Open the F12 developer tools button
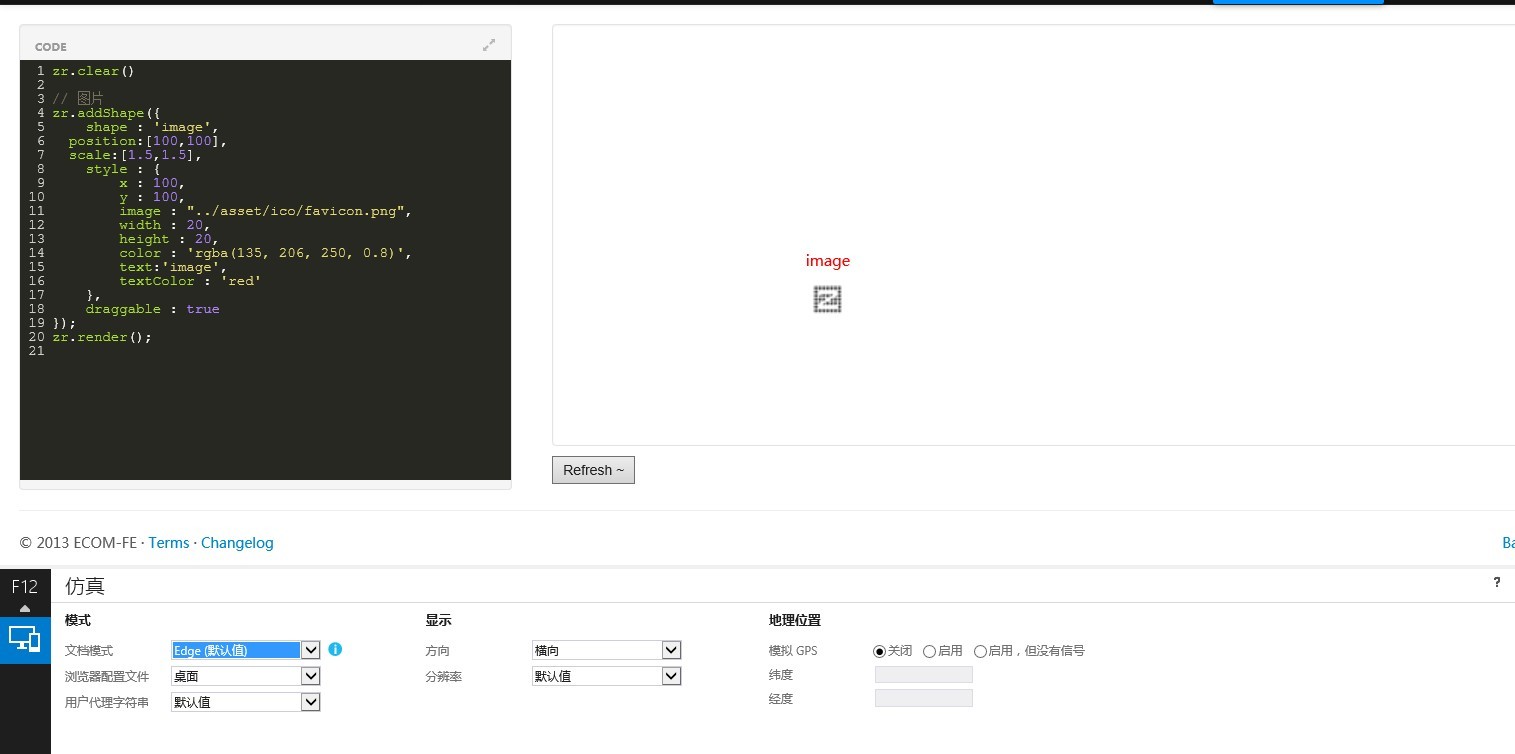 point(25,587)
